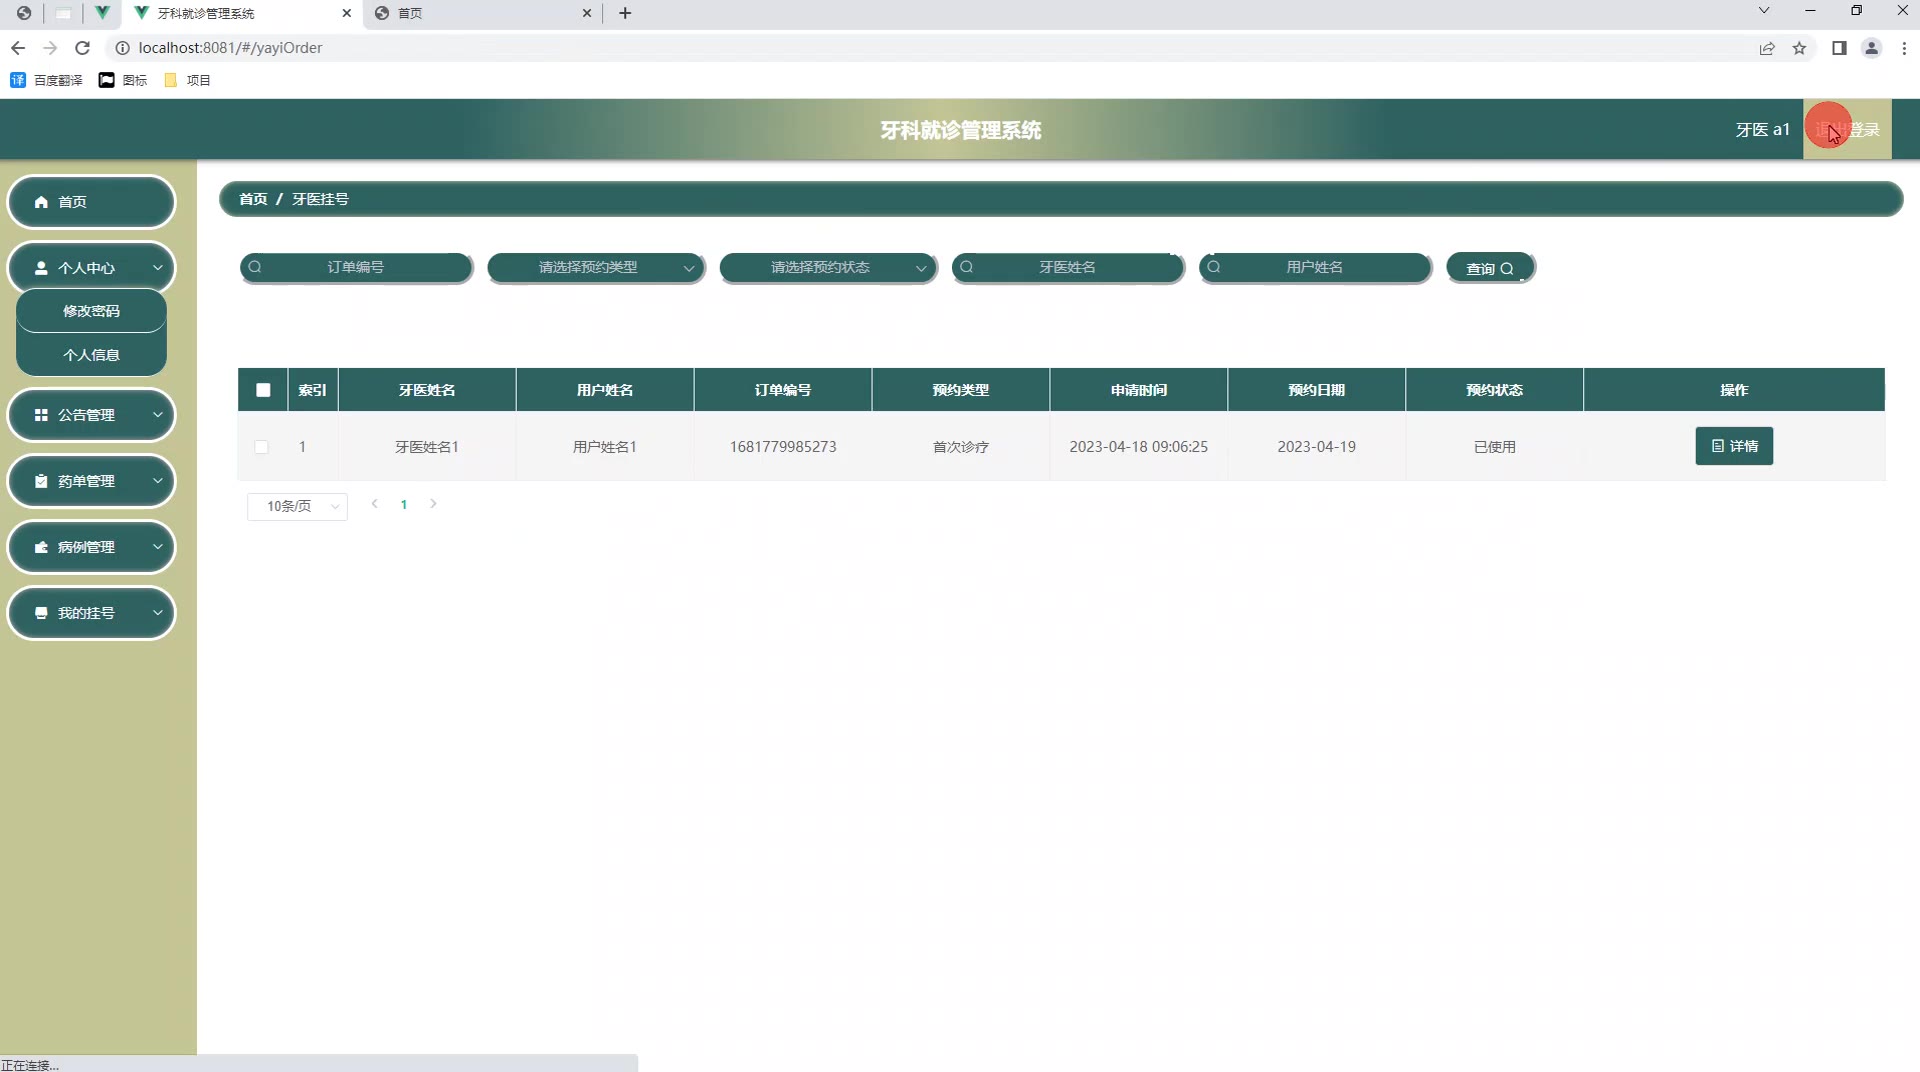Open 个人信息 submenu item
Screen dimensions: 1920x1072
91,355
